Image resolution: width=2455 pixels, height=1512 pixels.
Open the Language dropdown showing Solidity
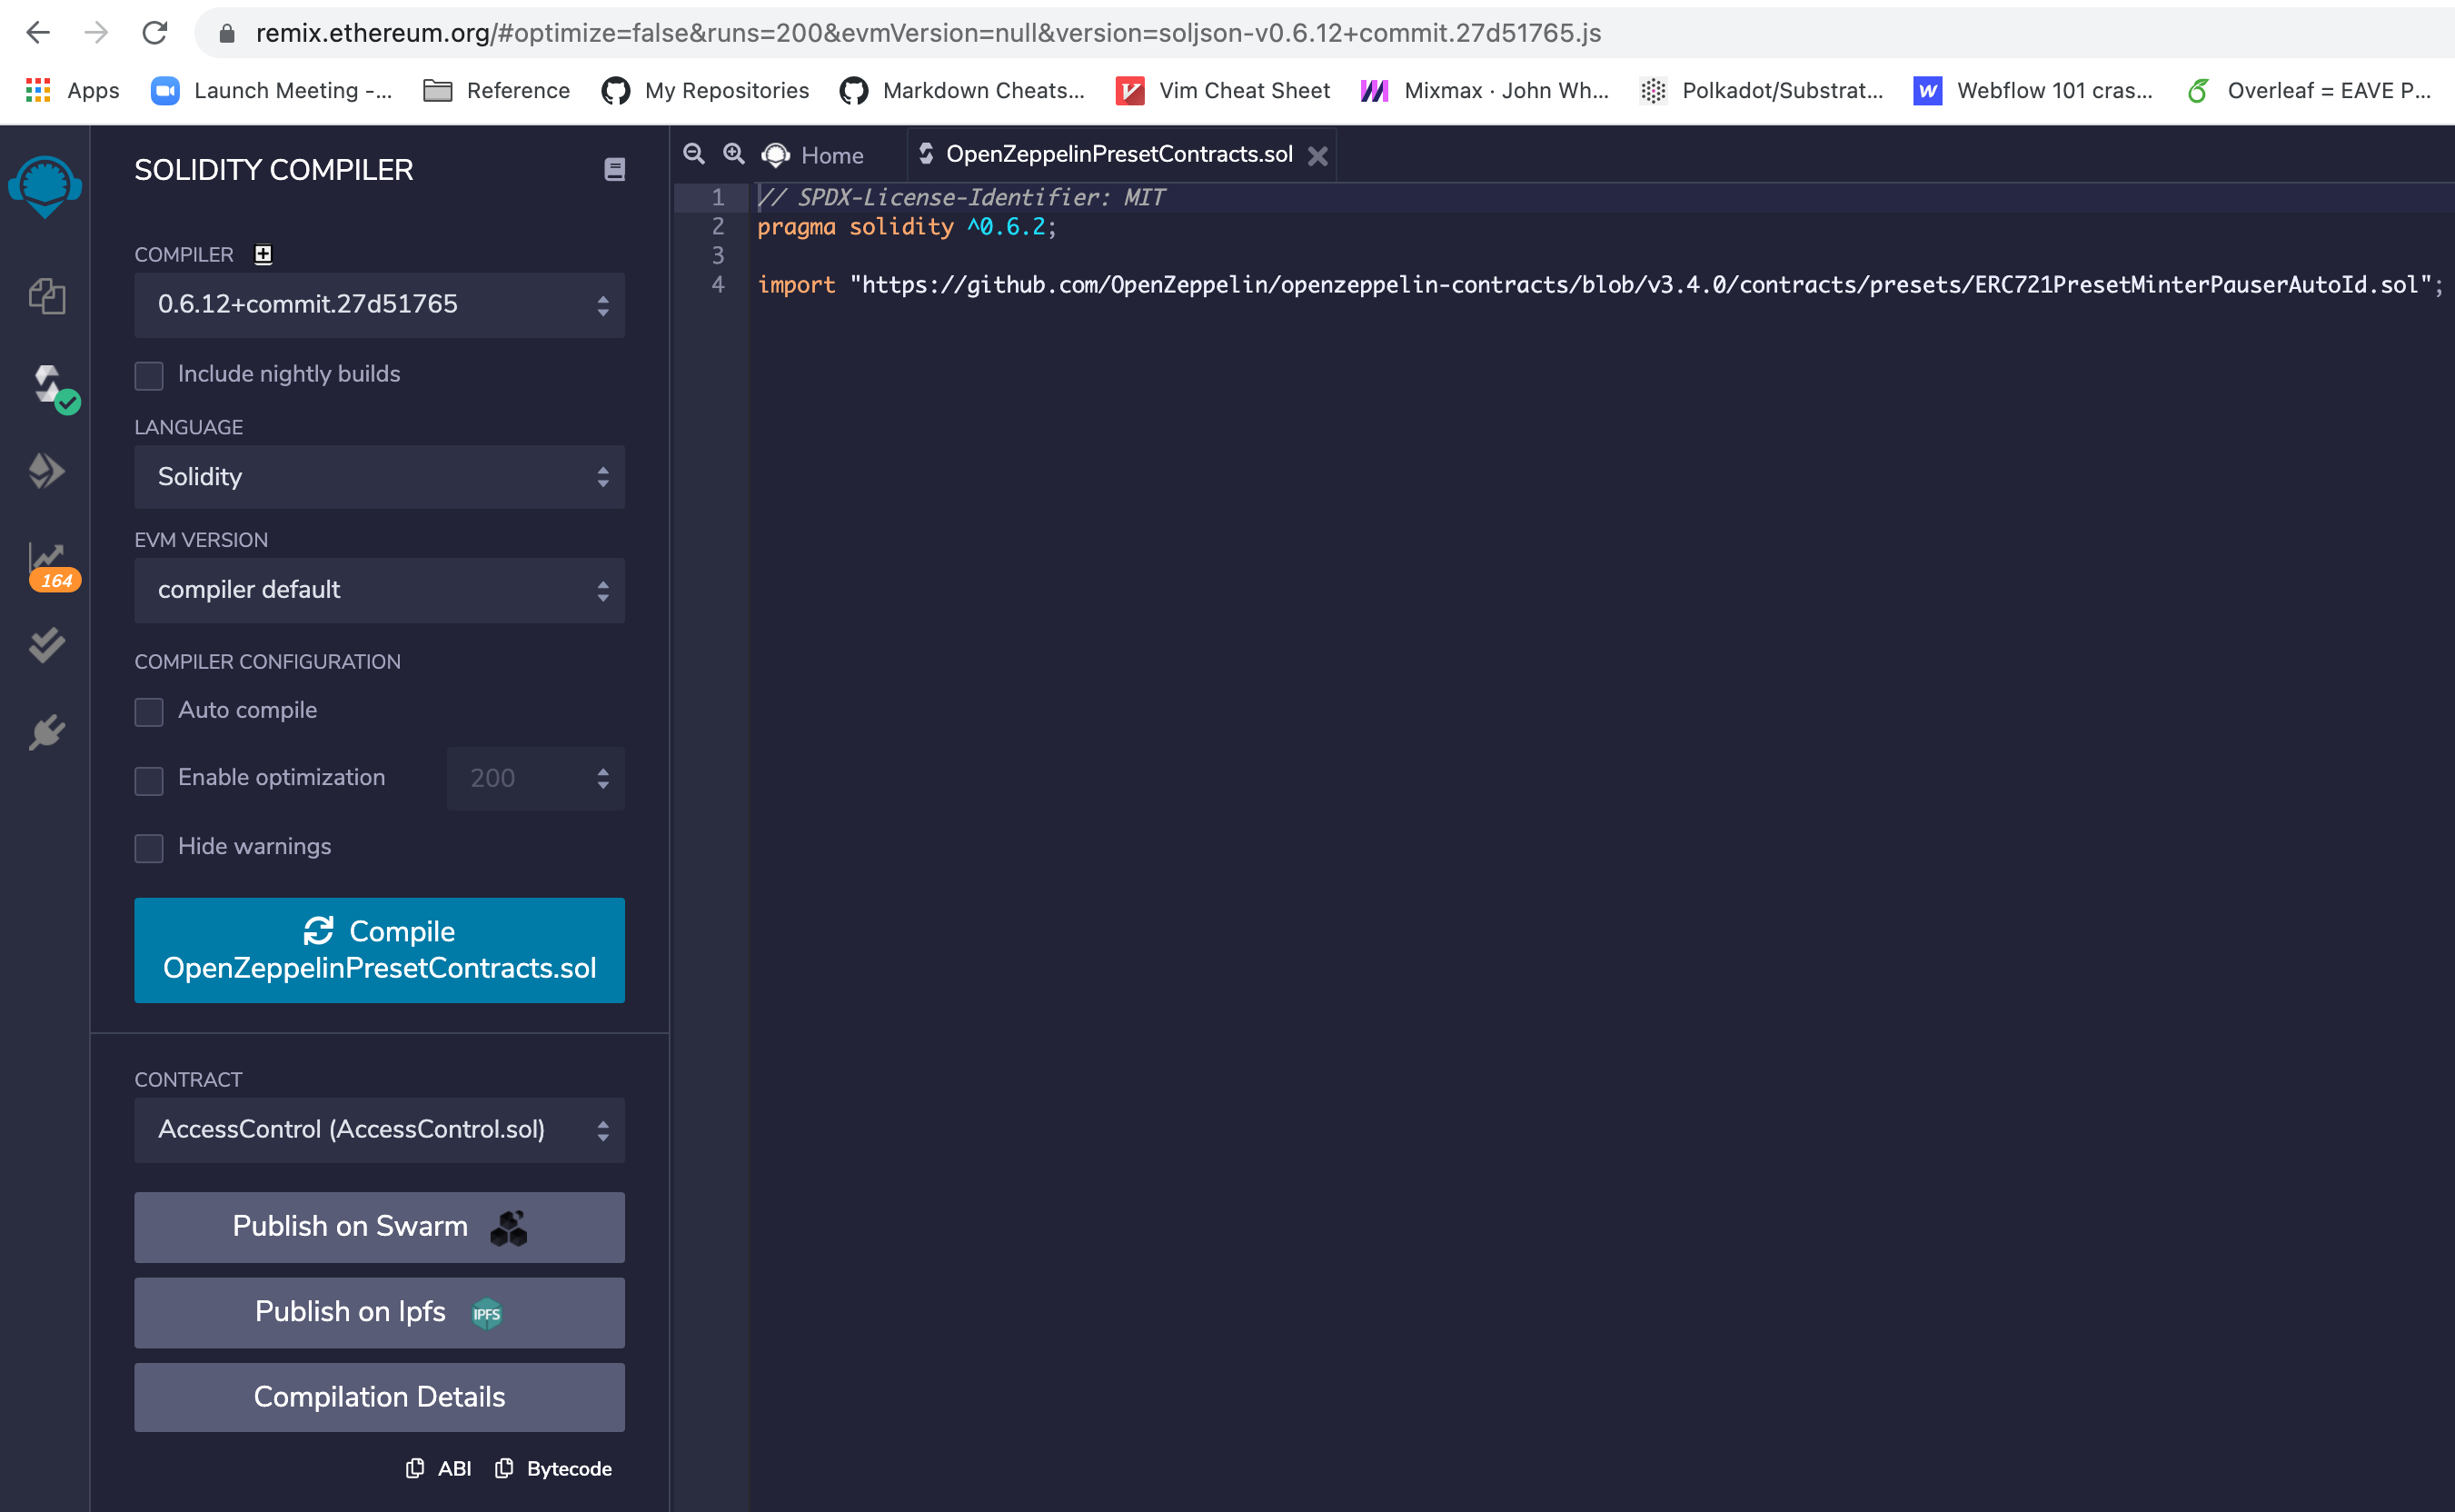pos(380,476)
